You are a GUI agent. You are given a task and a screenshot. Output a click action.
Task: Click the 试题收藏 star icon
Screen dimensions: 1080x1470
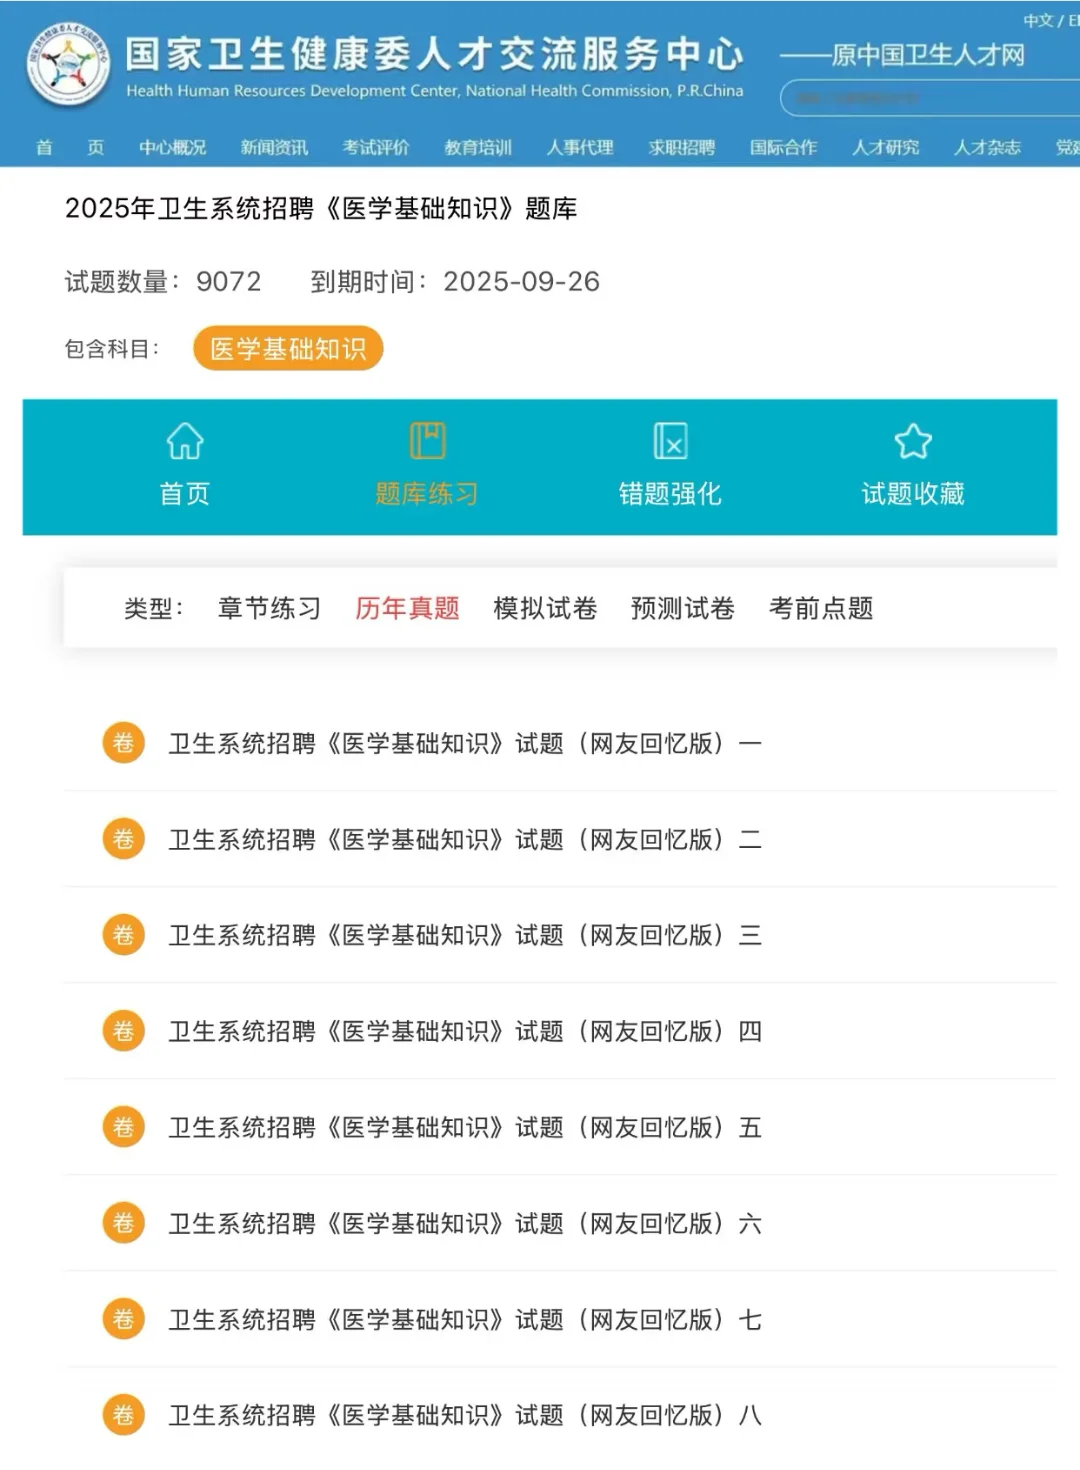point(914,440)
